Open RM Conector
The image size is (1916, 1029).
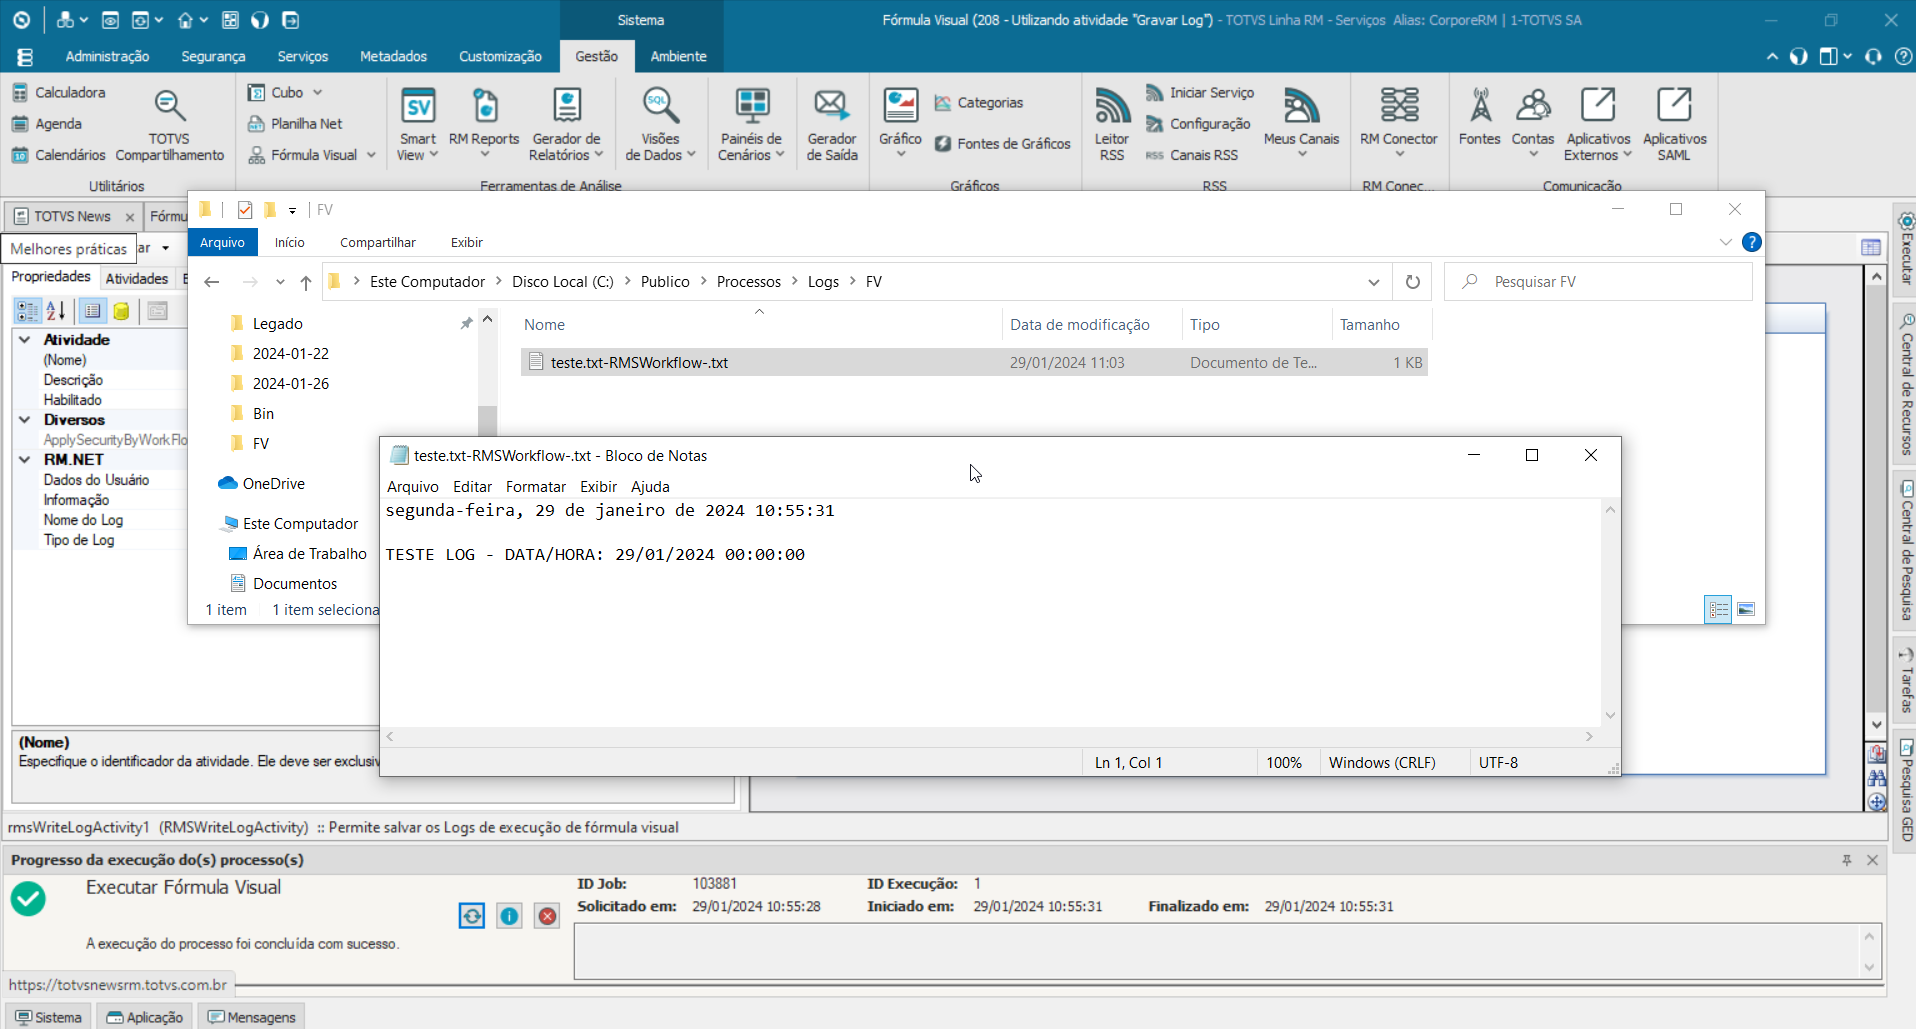(x=1398, y=124)
